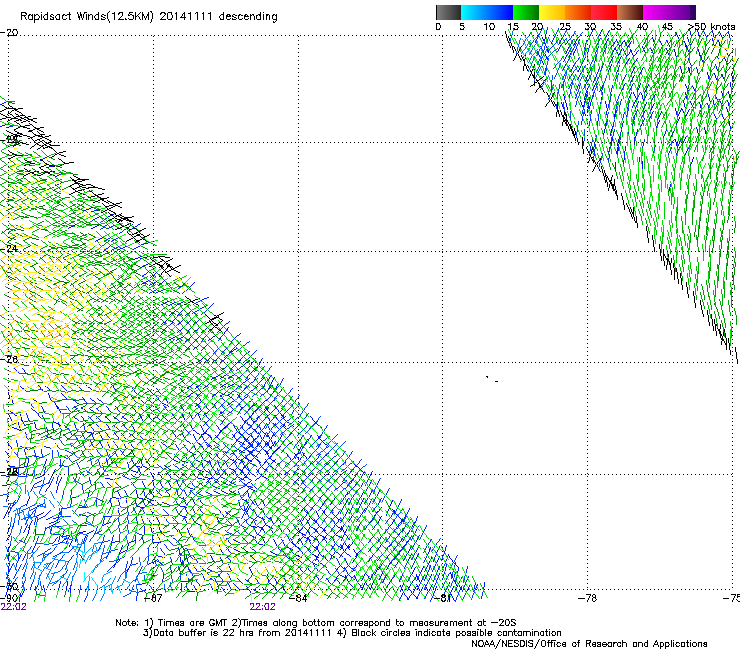
Task: Select the "-24" latitude axis label
Action: point(9,248)
